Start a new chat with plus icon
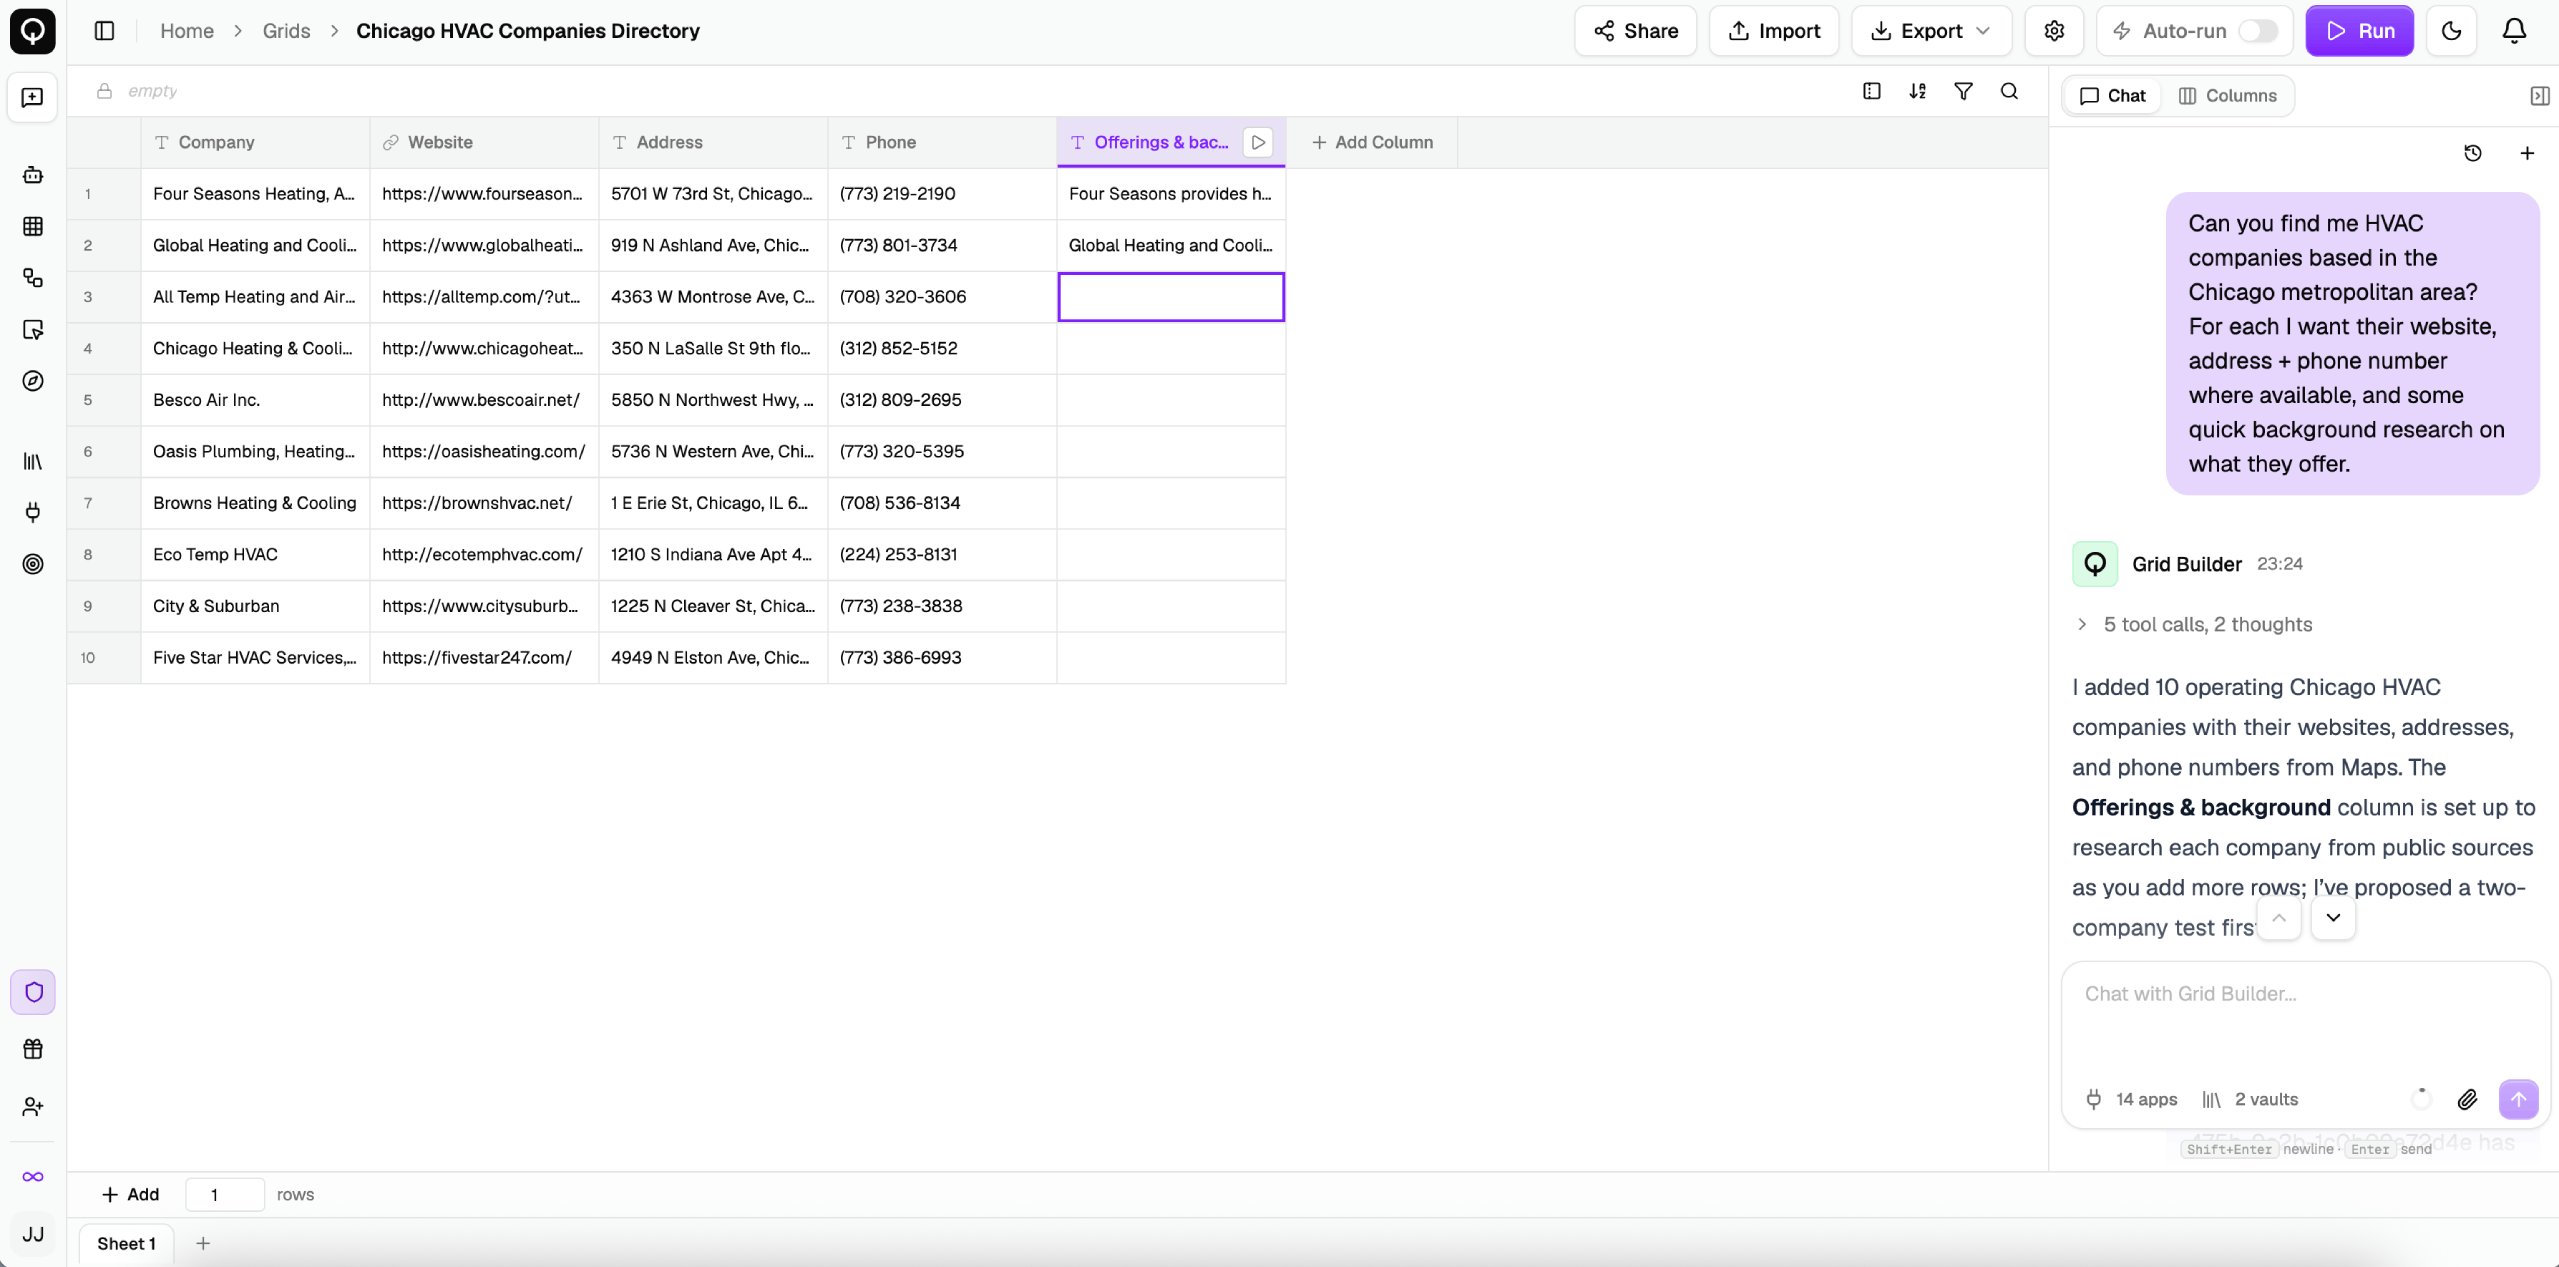This screenshot has width=2559, height=1267. (x=2527, y=153)
